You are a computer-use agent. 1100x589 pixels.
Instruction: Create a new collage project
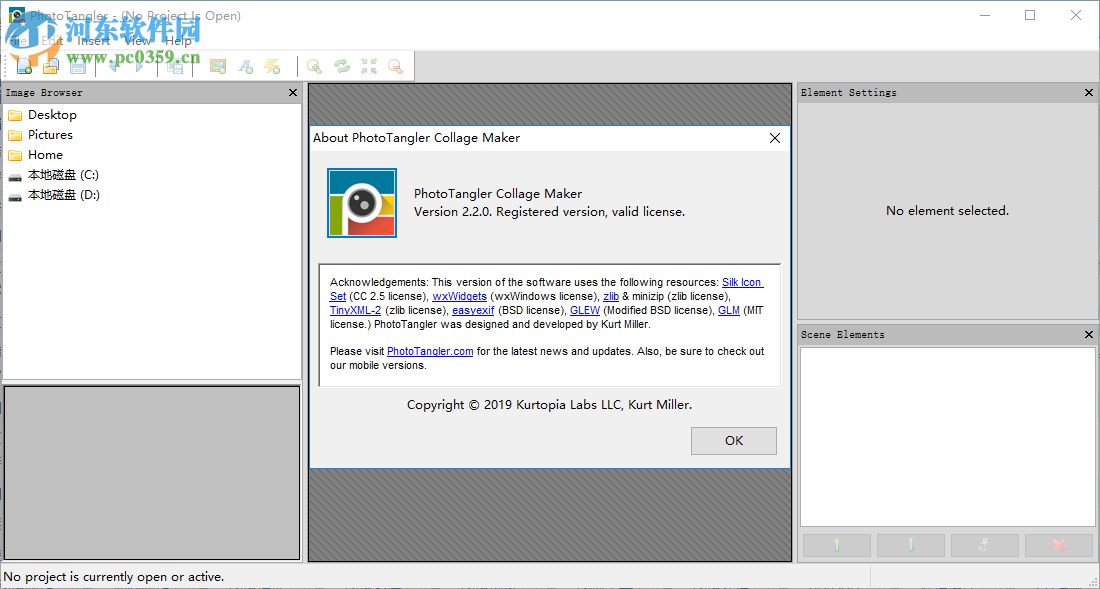click(22, 66)
